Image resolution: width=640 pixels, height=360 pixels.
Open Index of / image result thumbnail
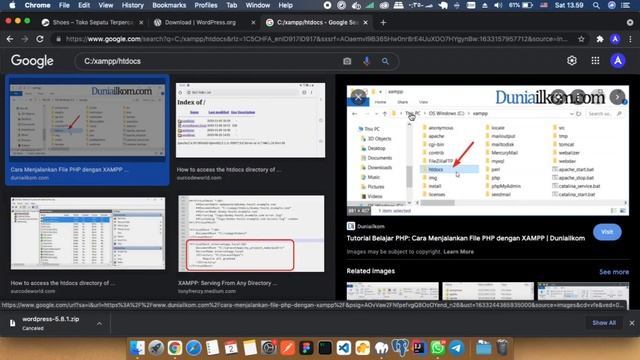251,120
